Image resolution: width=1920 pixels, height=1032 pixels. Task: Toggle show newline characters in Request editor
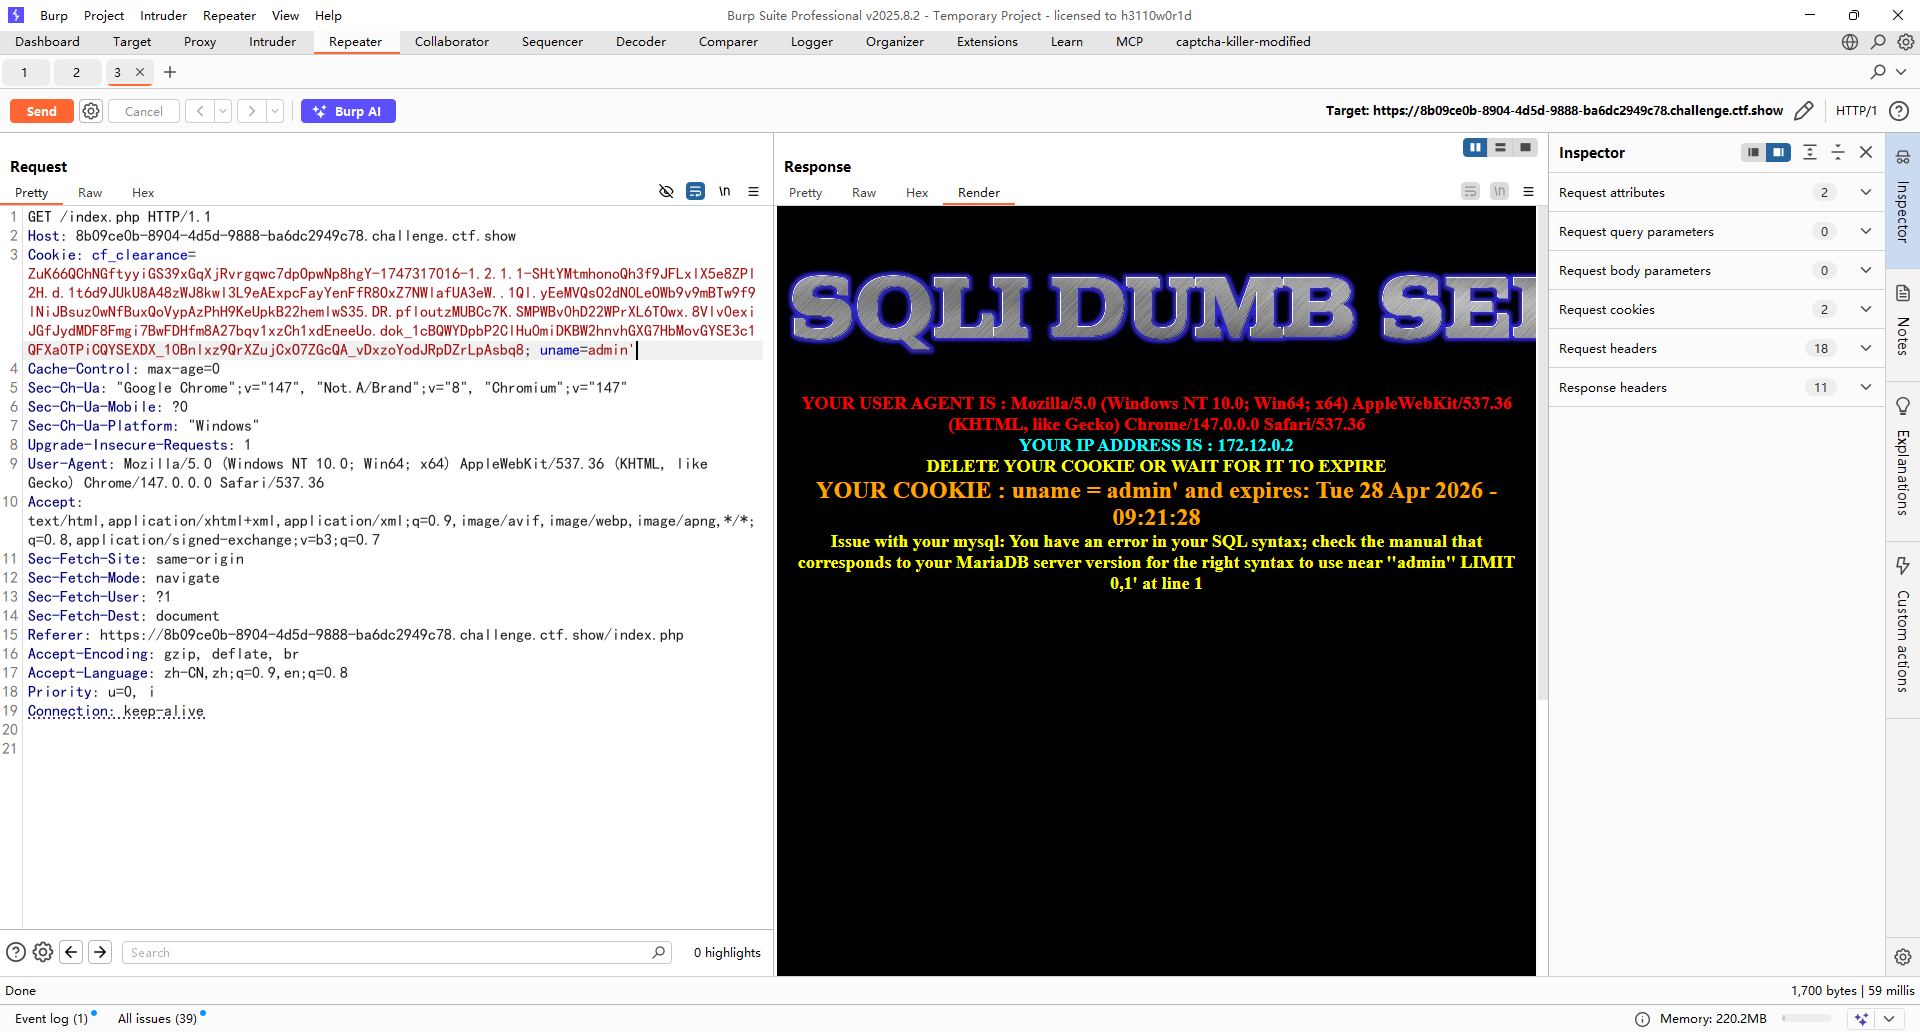pos(724,192)
